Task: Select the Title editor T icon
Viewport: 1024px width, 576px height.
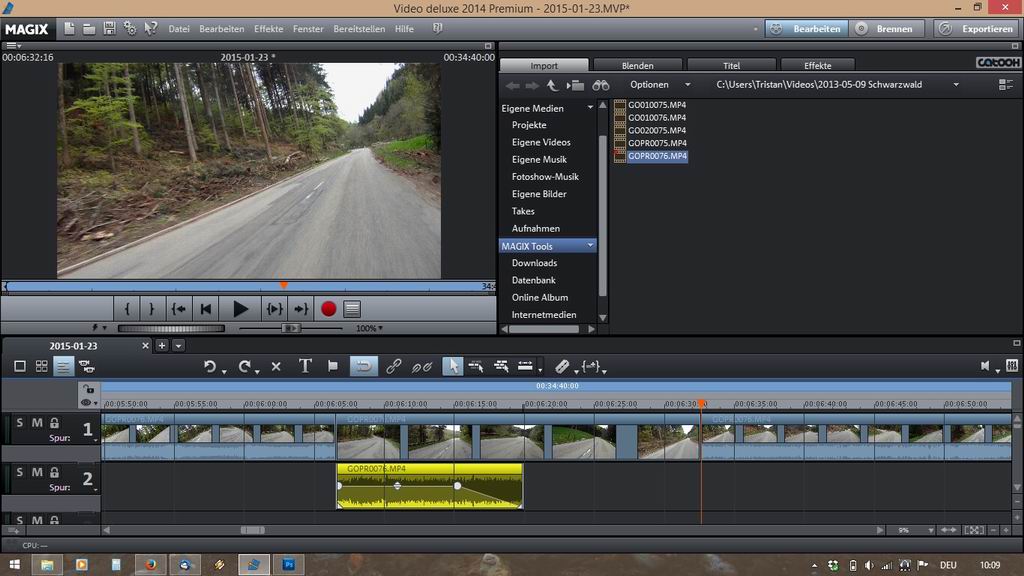Action: (x=305, y=367)
